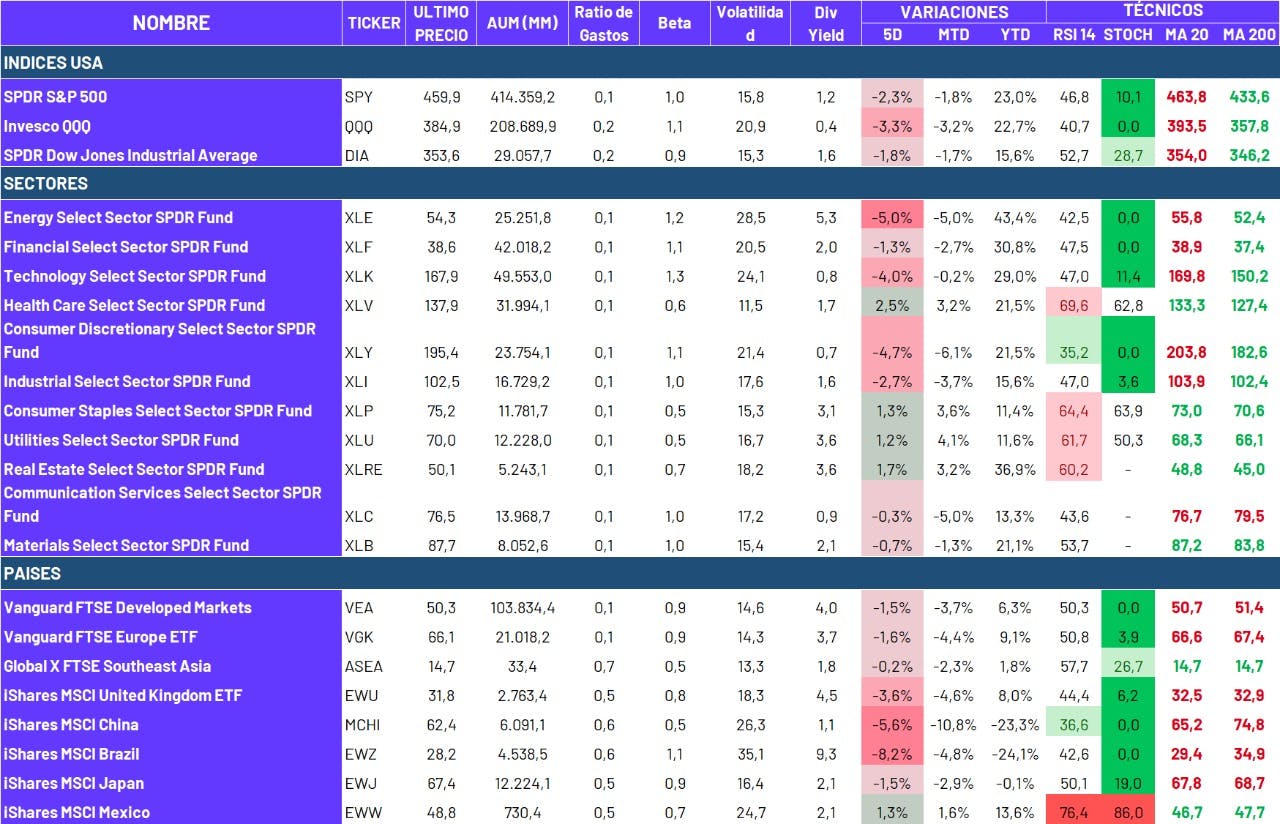Click Vanguard FTSE Developed Markets name
Viewport: 1280px width, 824px height.
128,607
